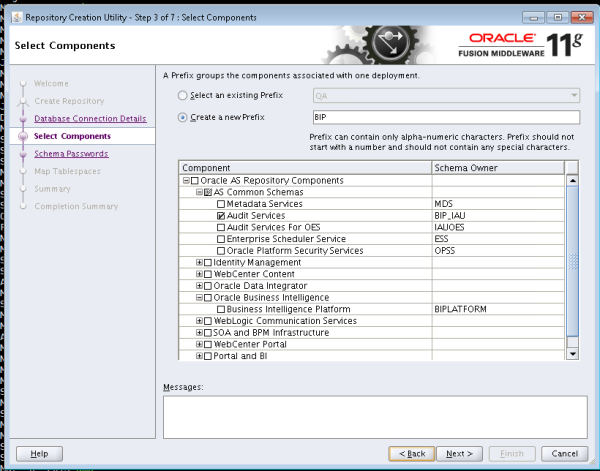This screenshot has height=471, width=600.
Task: Click the Java icon in title bar
Action: [17, 17]
